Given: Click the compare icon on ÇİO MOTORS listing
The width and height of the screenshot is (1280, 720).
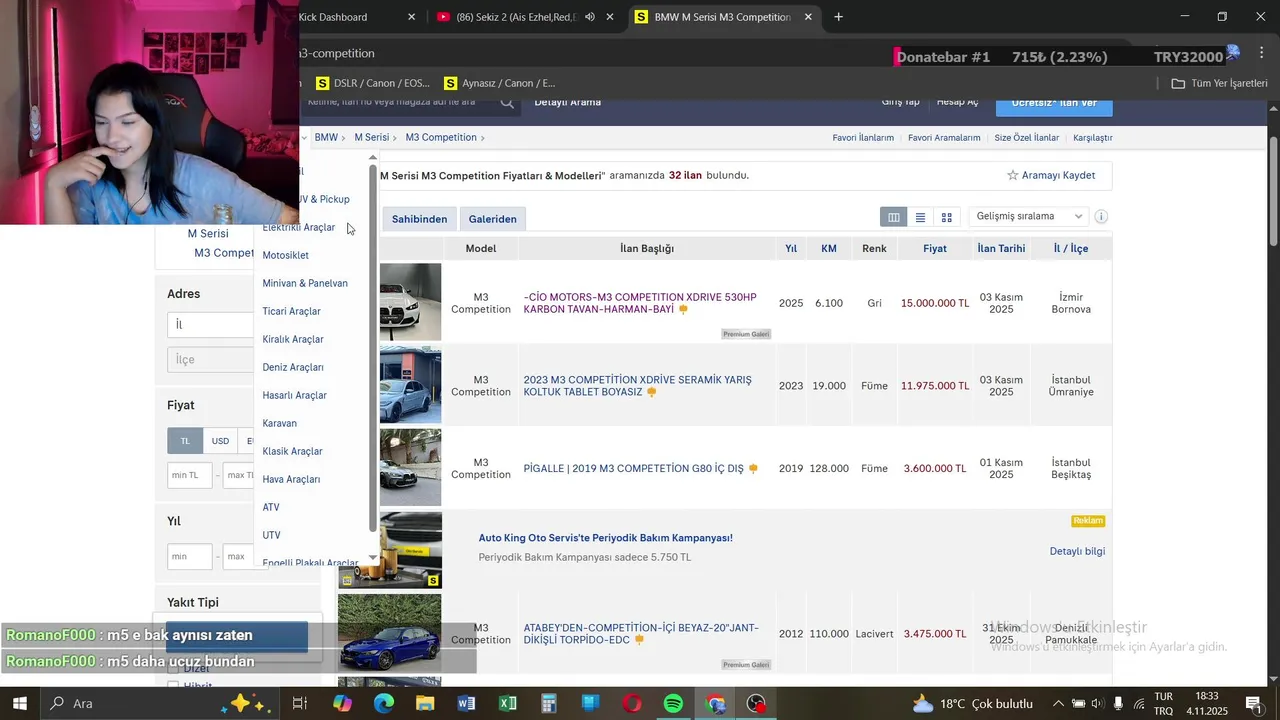Looking at the screenshot, I should (x=683, y=310).
